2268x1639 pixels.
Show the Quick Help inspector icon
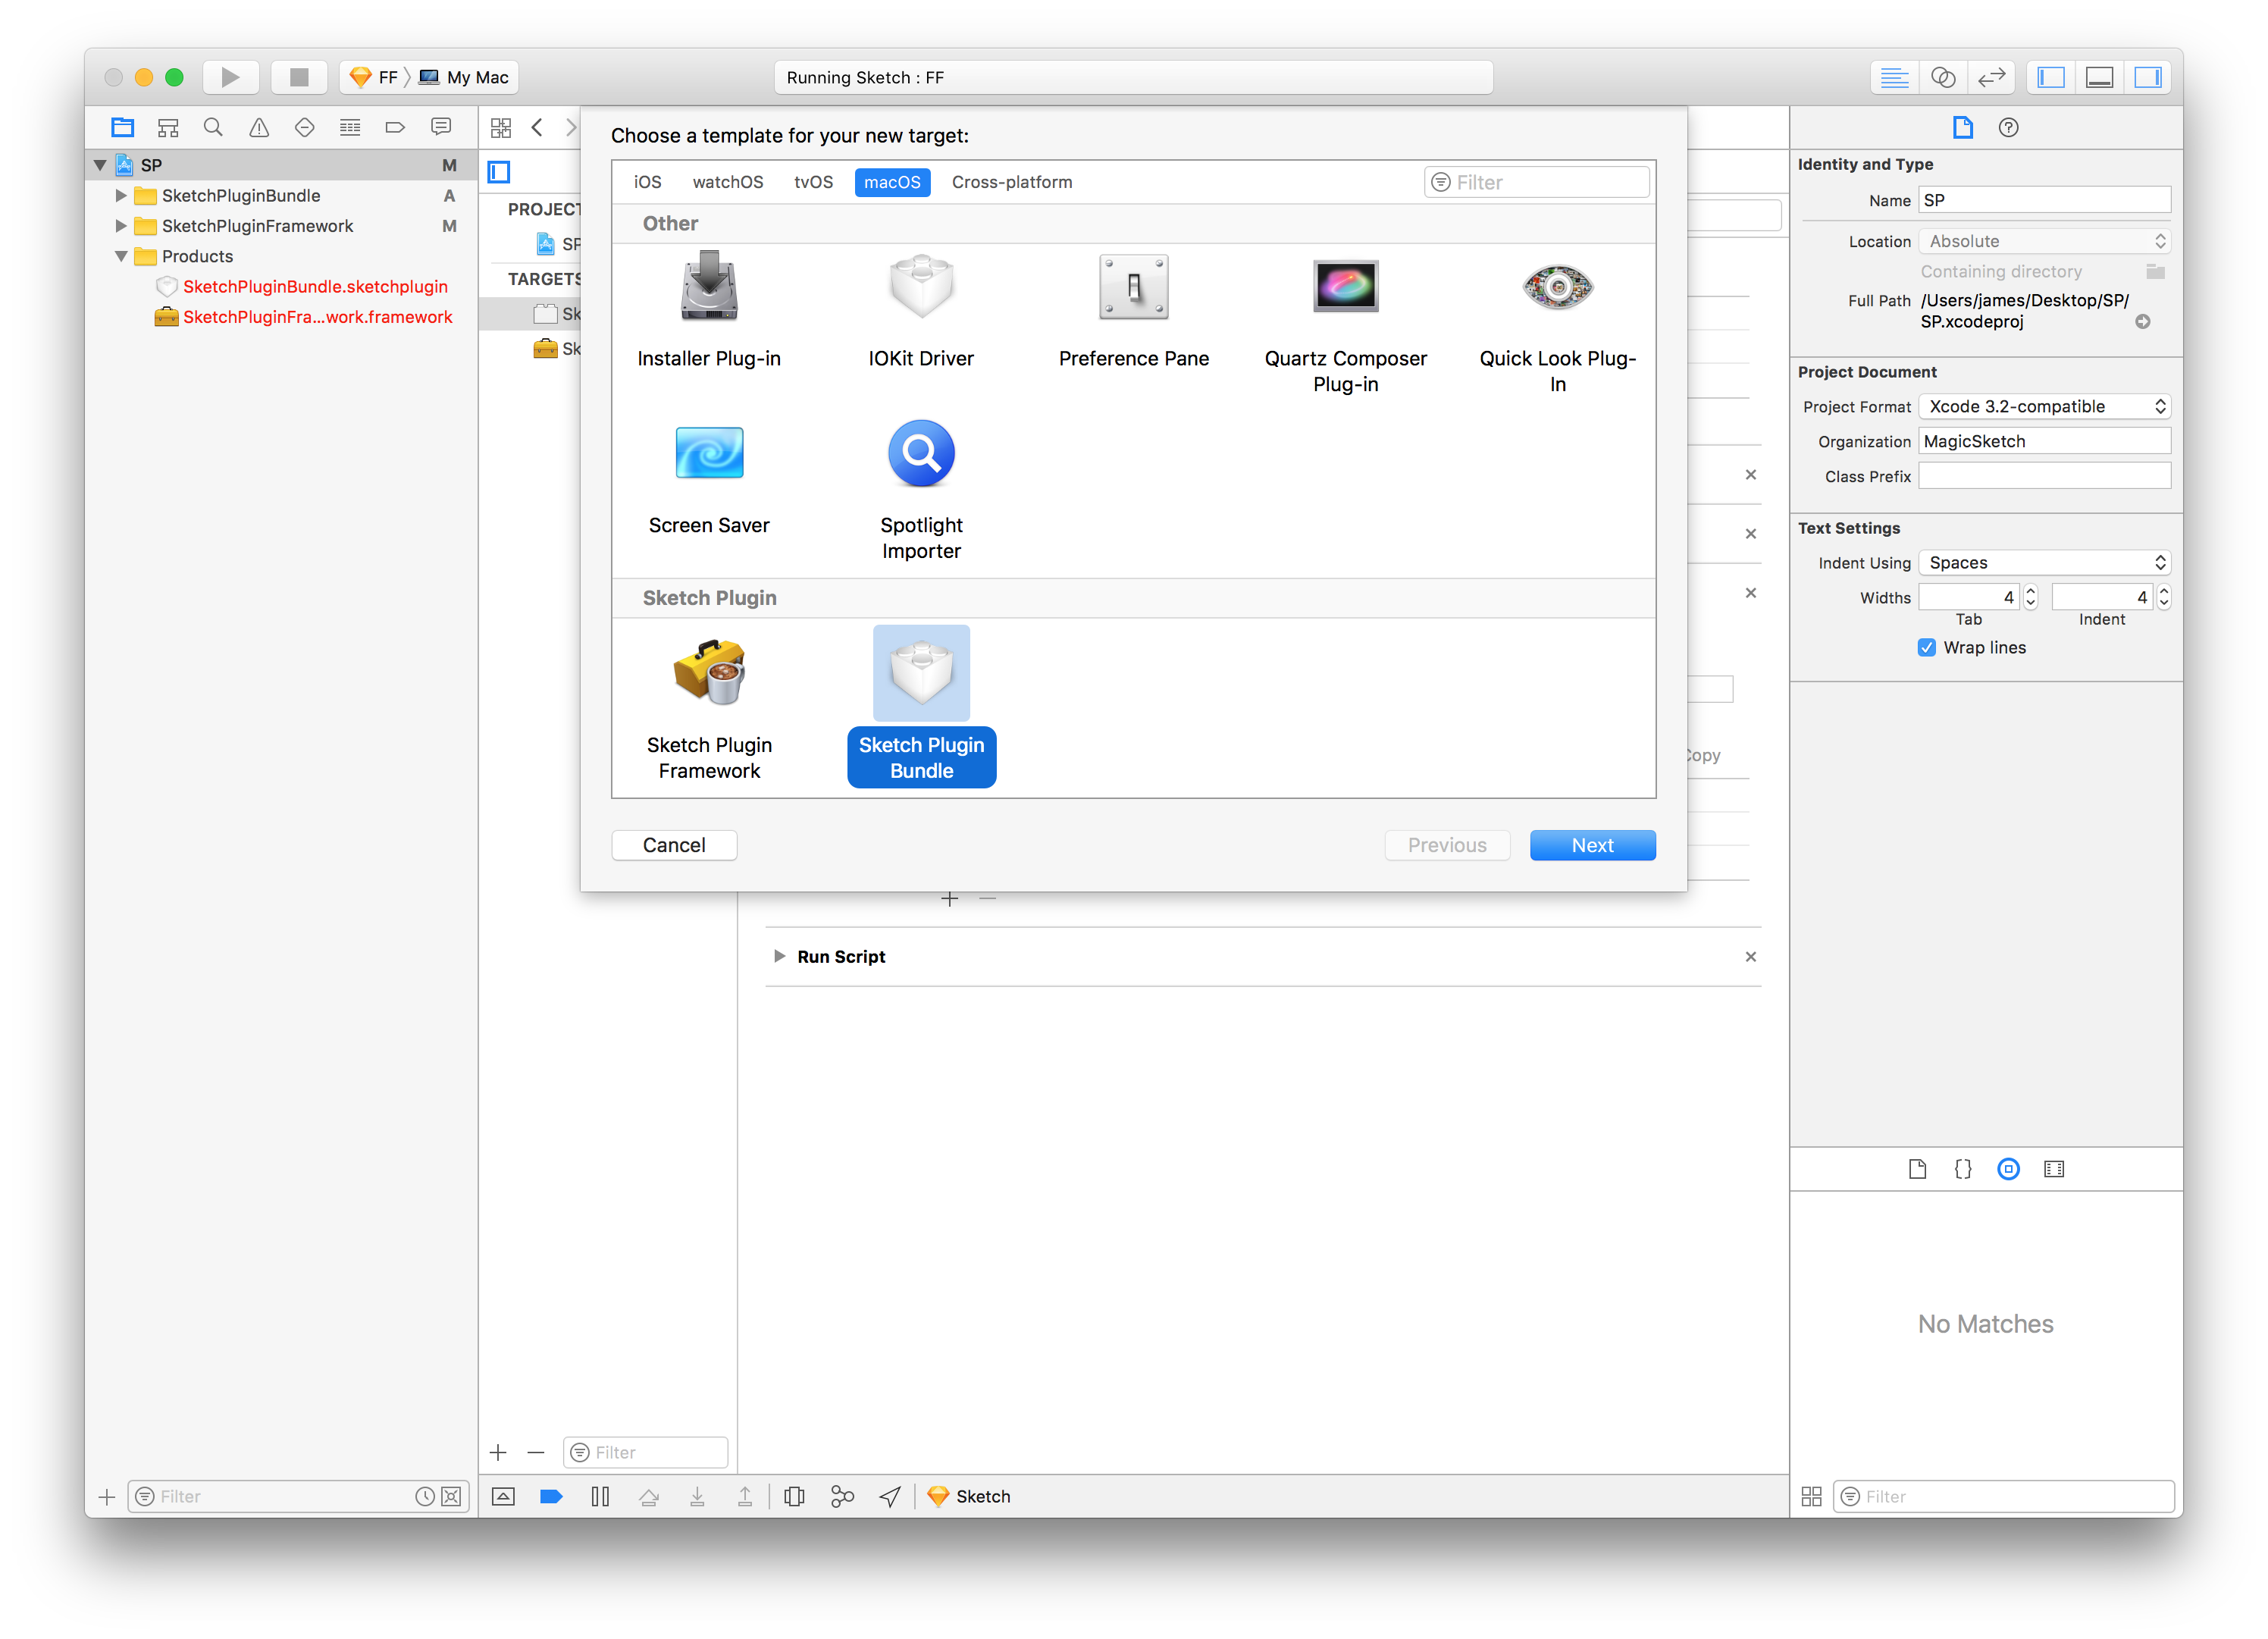click(x=2008, y=127)
